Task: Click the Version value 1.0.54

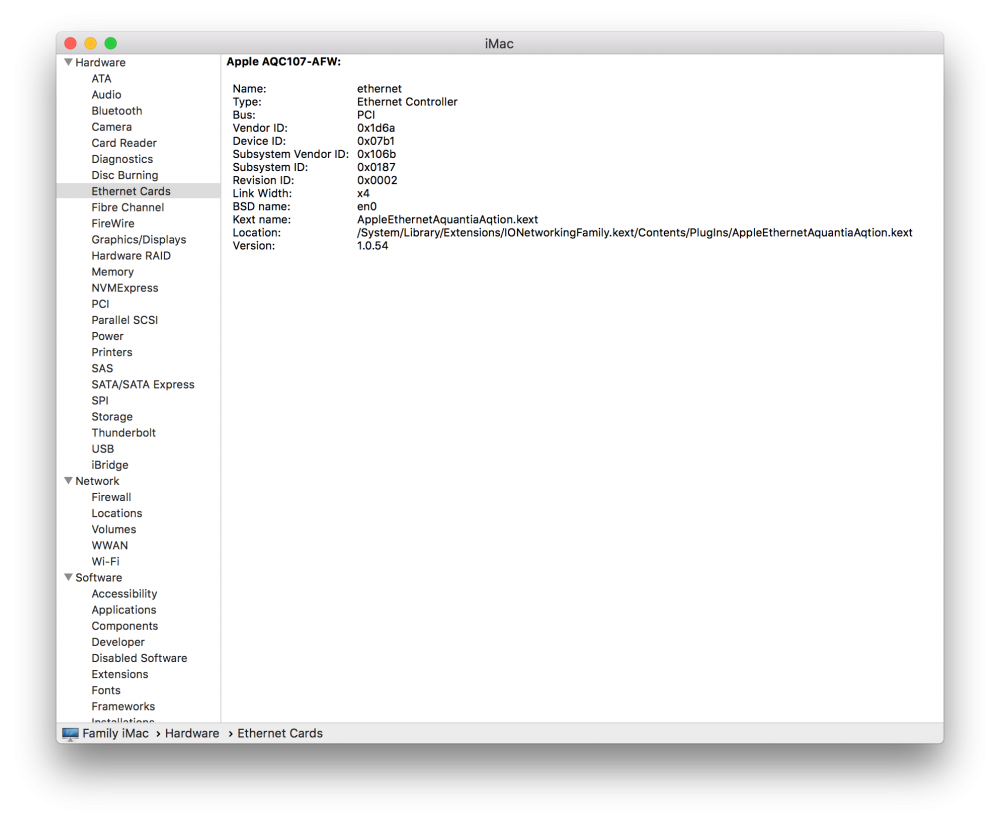Action: click(x=372, y=246)
